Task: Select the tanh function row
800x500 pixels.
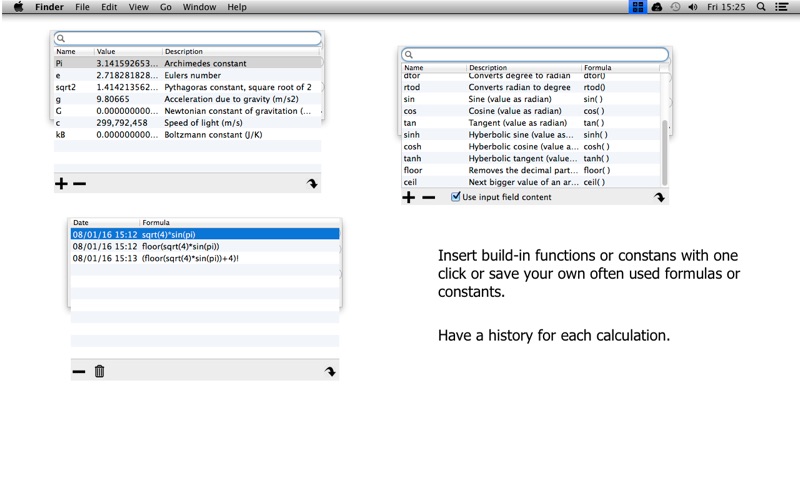Action: [x=531, y=158]
